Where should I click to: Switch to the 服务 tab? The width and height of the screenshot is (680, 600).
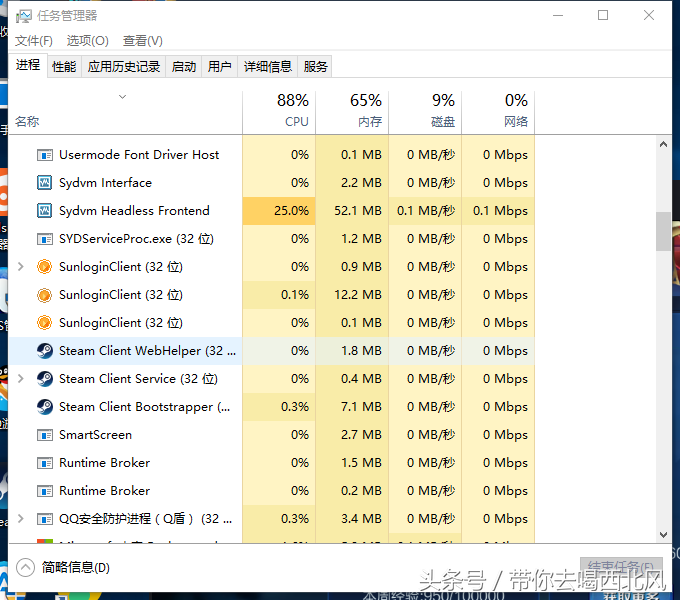click(315, 67)
